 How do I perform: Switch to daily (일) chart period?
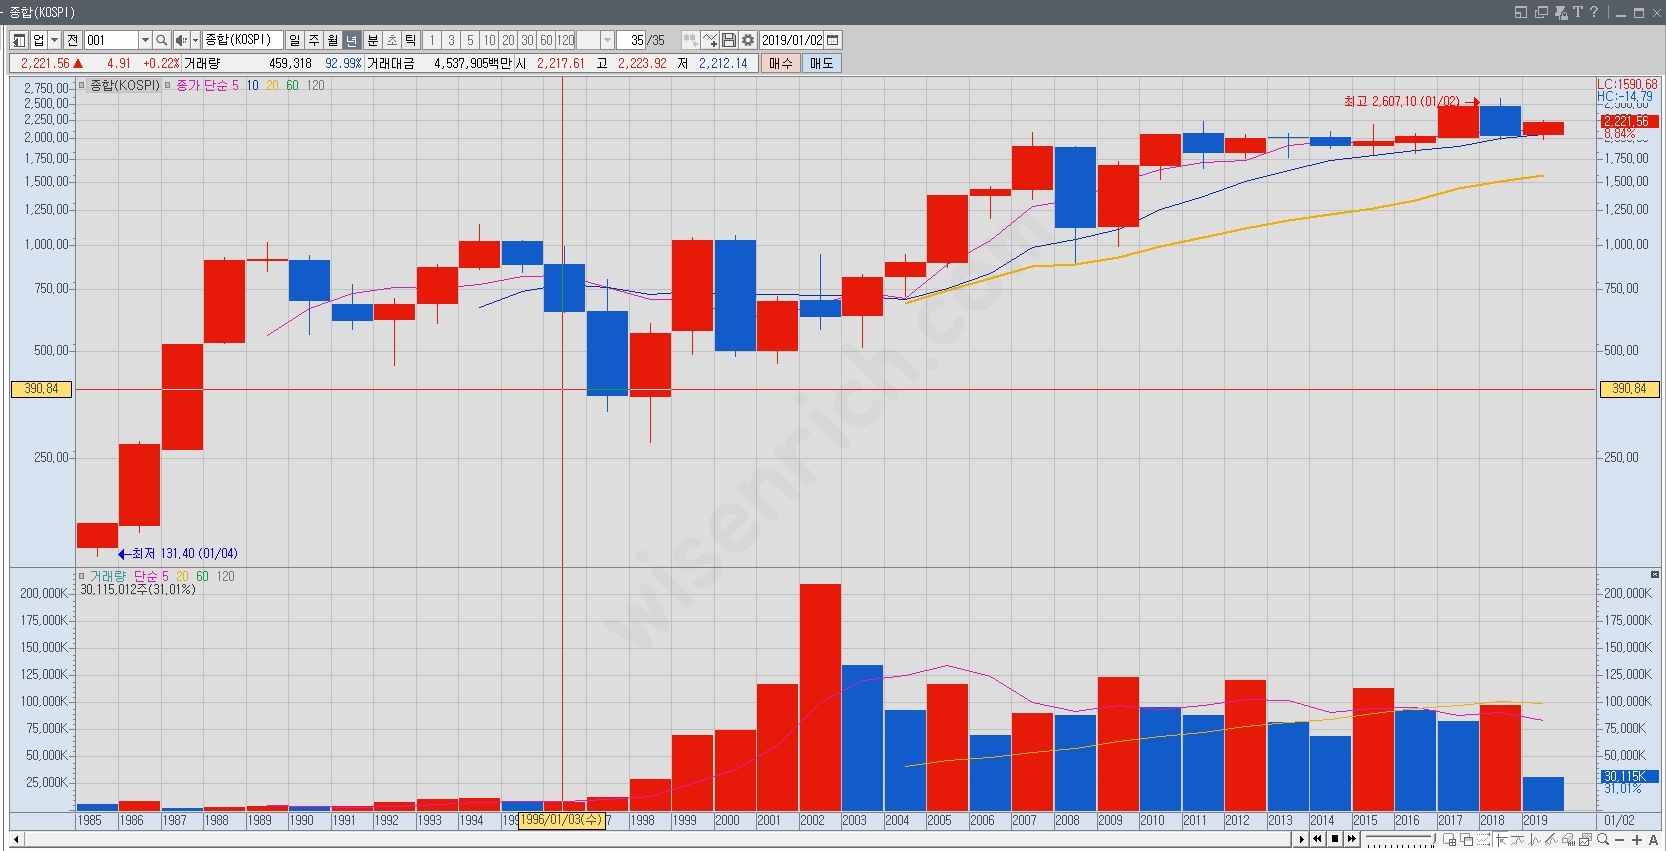coord(294,40)
